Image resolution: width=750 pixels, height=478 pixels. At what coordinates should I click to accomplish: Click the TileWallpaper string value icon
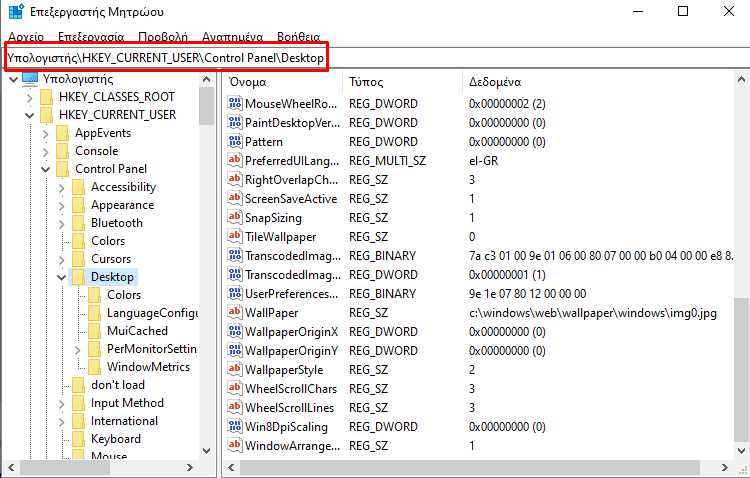click(234, 236)
